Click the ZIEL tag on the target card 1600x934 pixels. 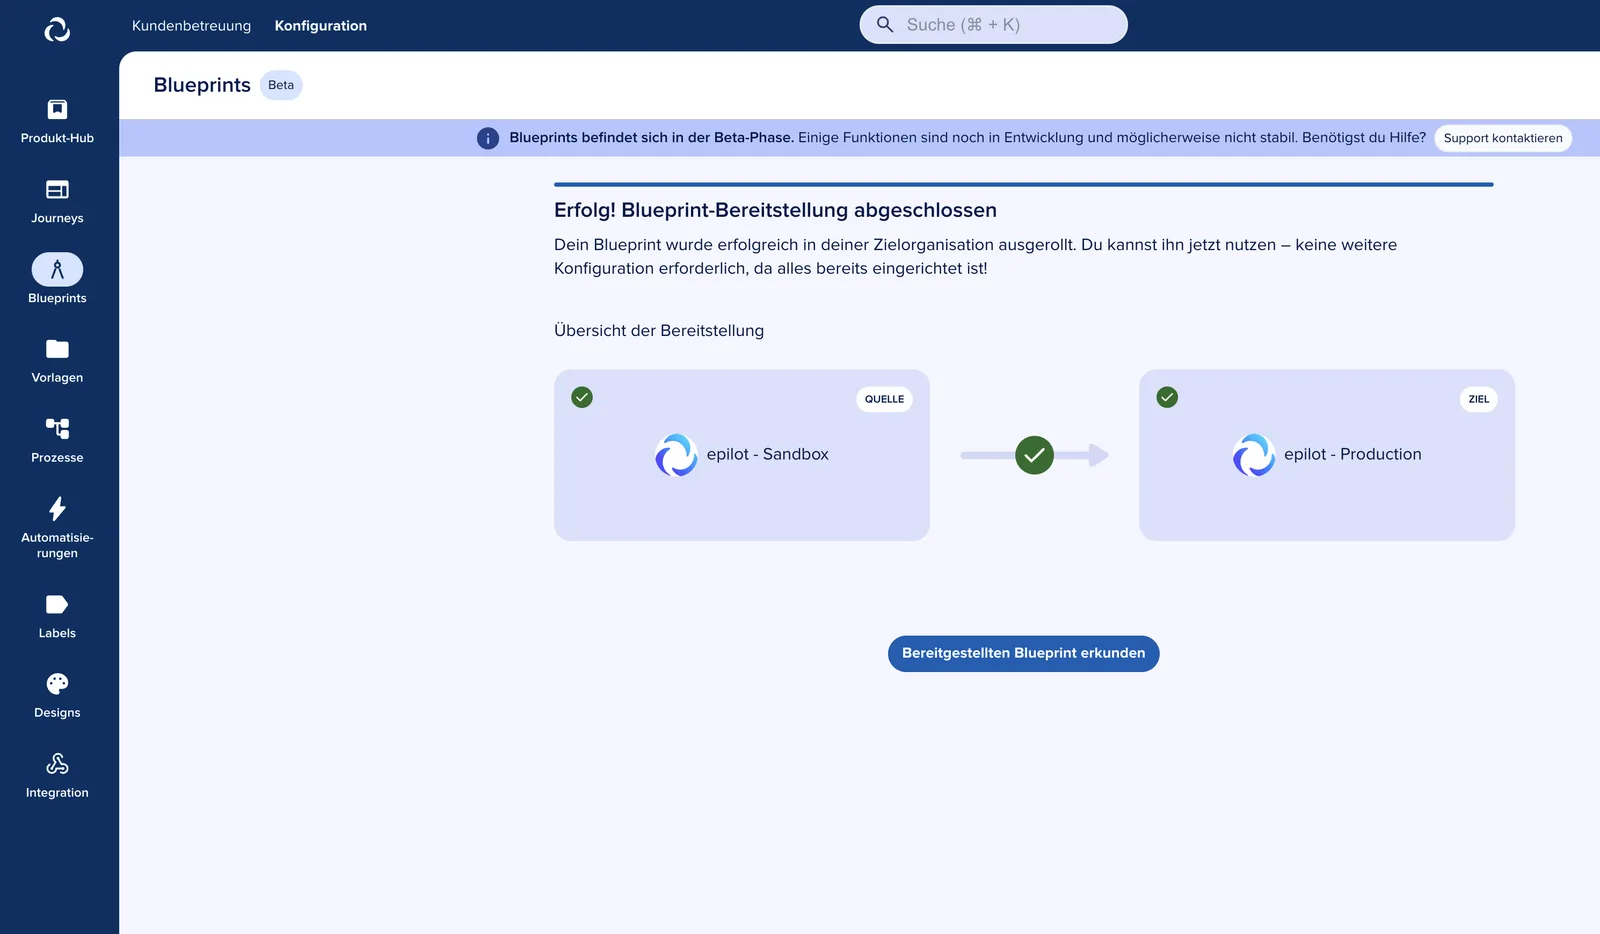1479,399
